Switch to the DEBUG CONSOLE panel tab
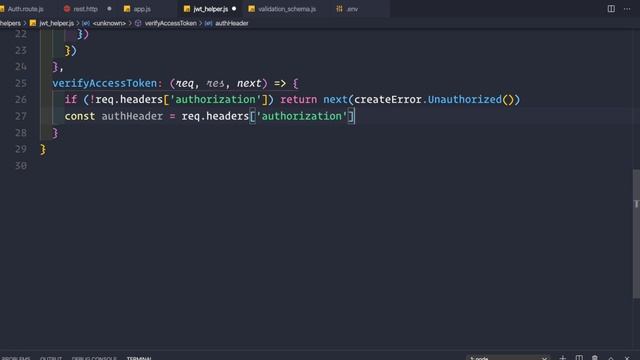Image resolution: width=640 pixels, height=360 pixels. point(94,358)
